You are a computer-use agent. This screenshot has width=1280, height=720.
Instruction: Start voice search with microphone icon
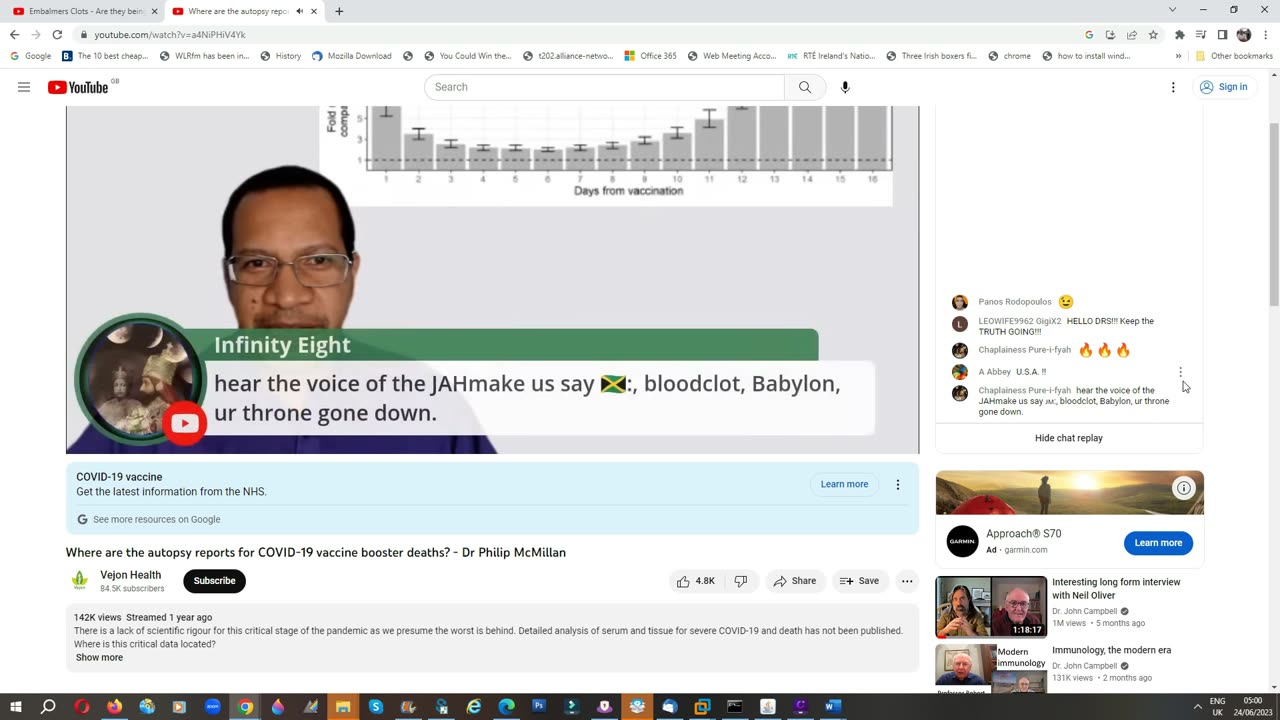click(845, 87)
